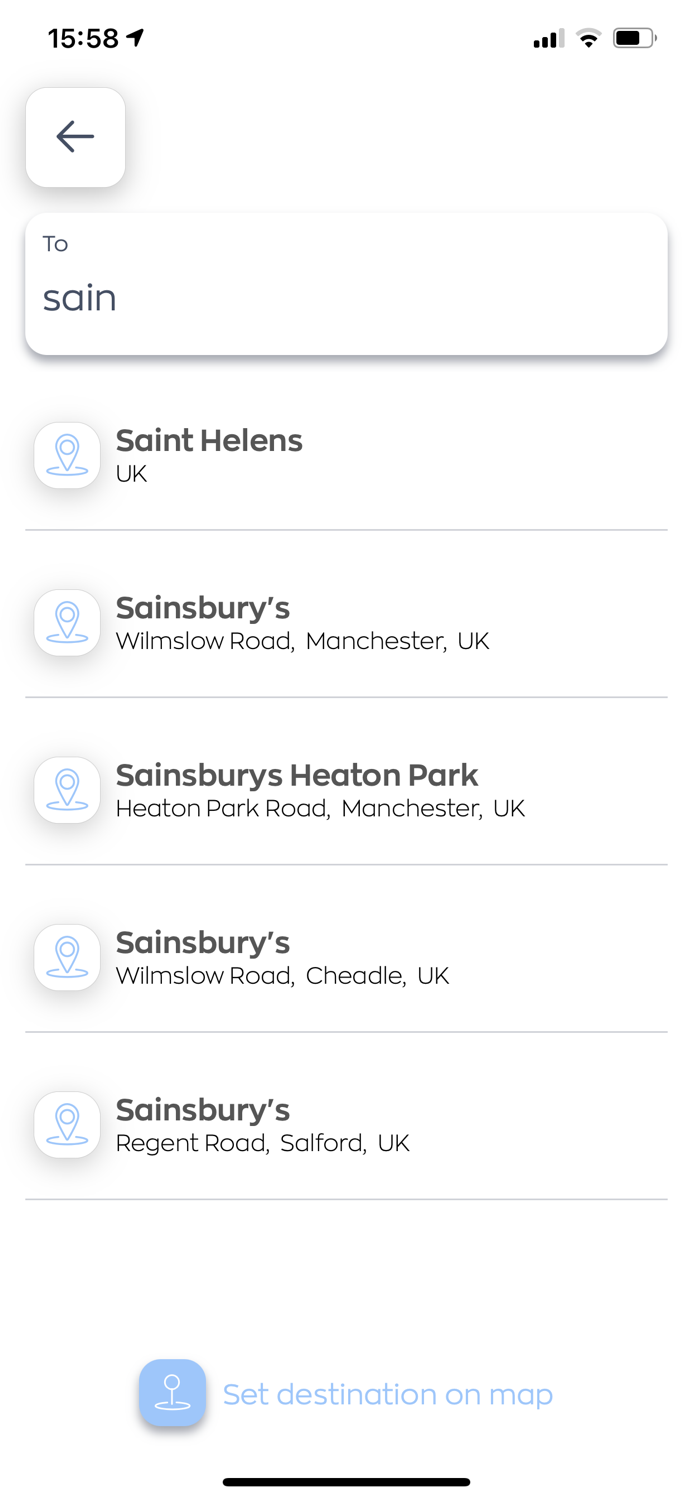
Task: Tap the back arrow icon
Action: coord(74,136)
